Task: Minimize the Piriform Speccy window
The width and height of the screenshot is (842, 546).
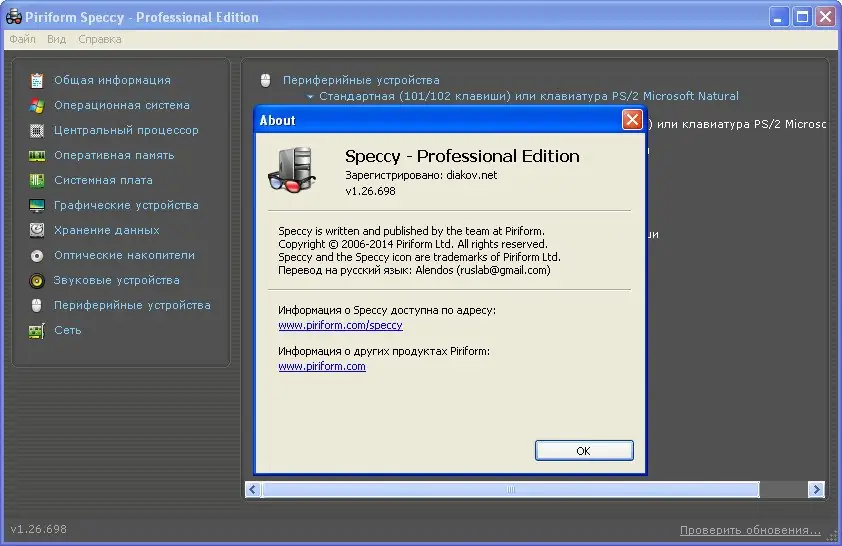Action: [x=778, y=17]
